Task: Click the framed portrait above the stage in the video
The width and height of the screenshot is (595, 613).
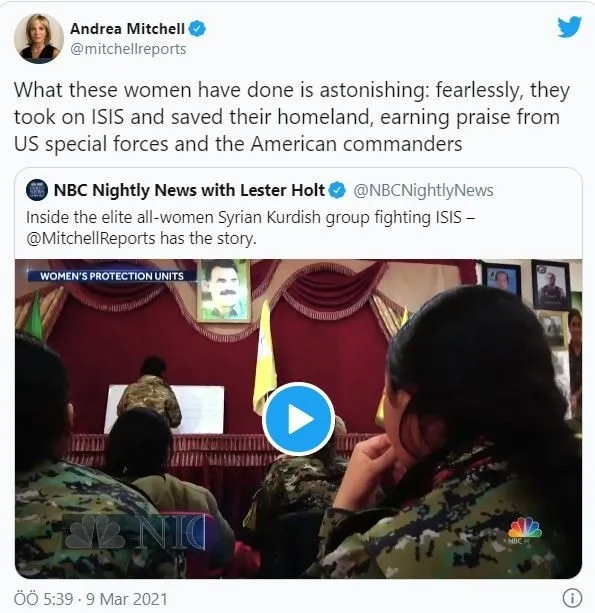Action: [224, 291]
